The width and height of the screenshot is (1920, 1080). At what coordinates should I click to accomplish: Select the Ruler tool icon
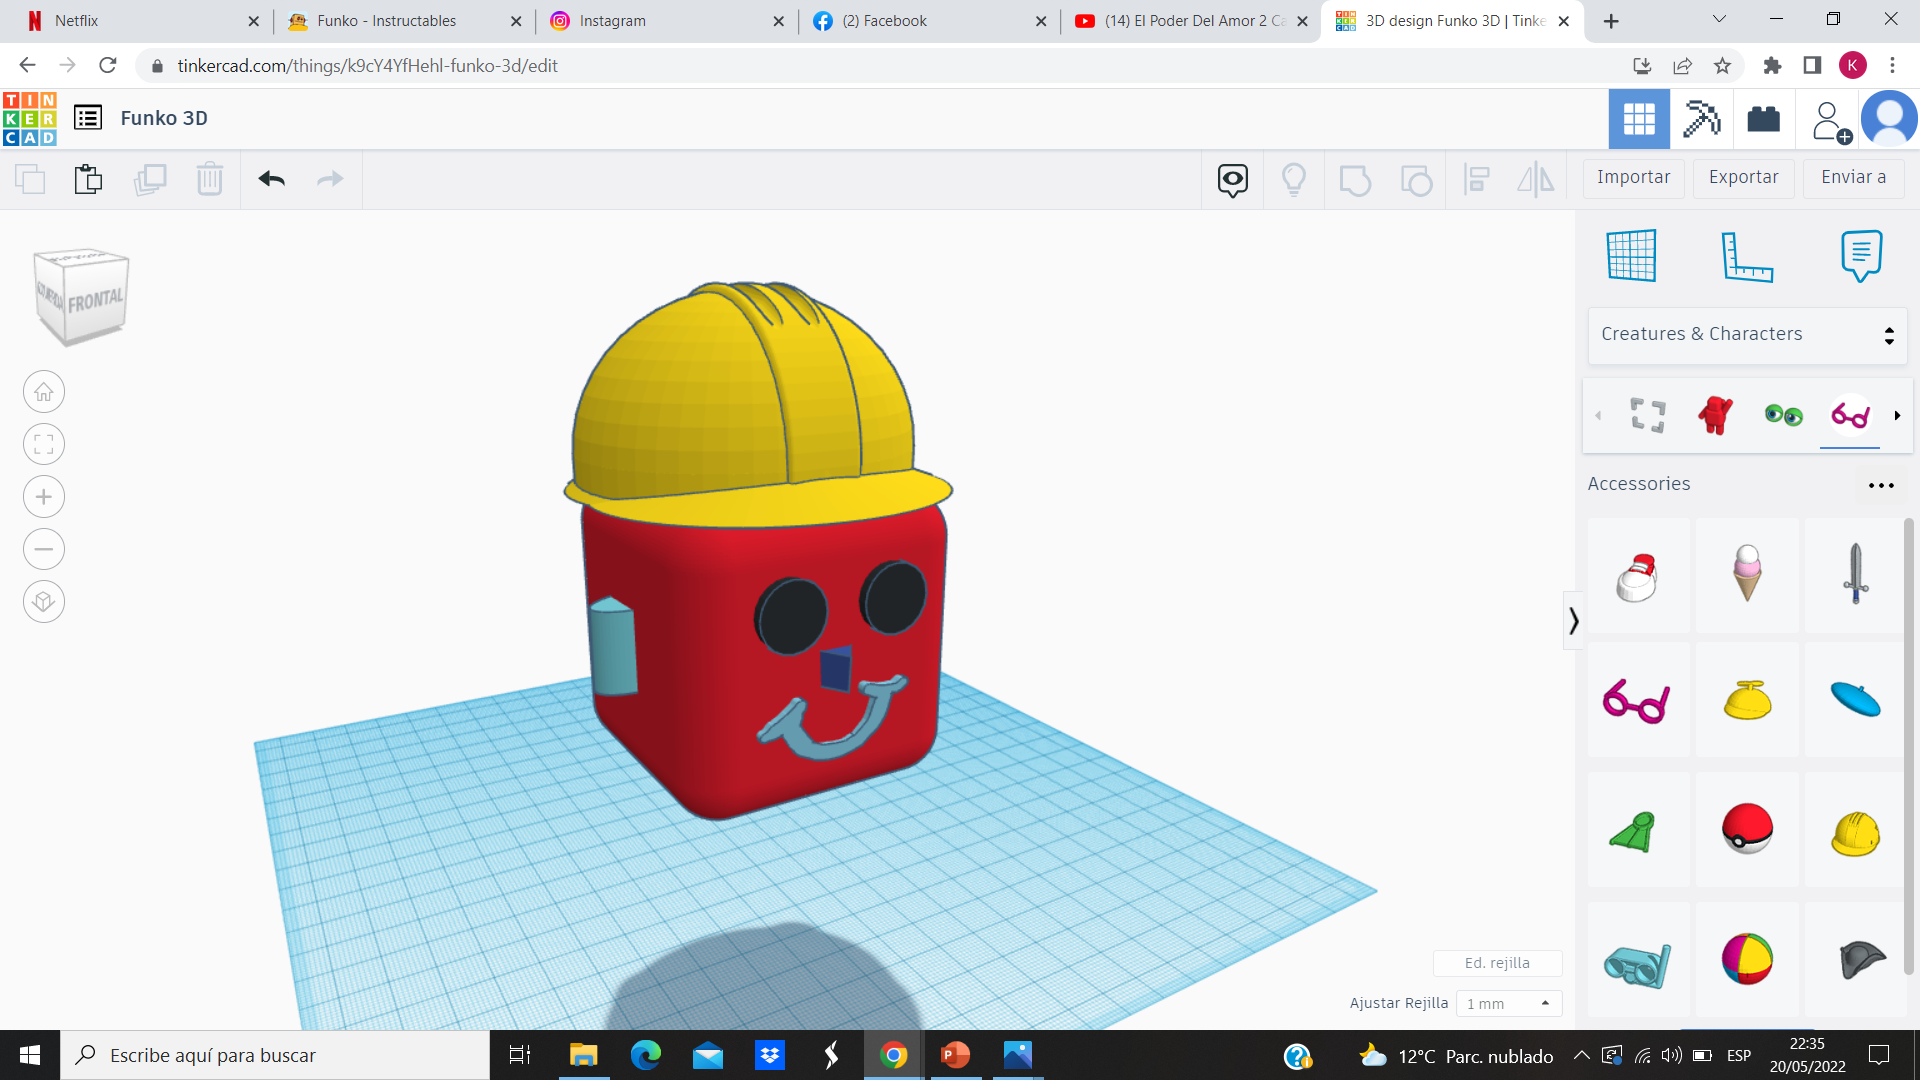[x=1746, y=256]
